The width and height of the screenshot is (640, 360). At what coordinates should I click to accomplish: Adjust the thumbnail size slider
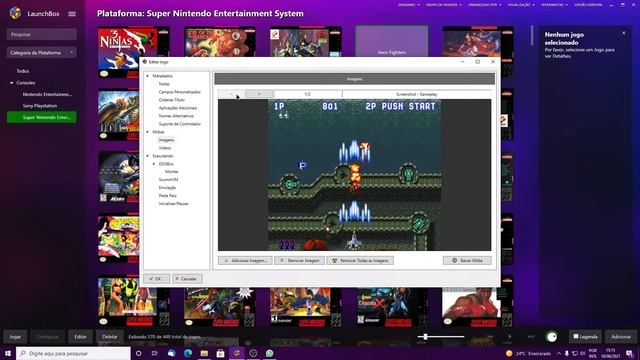pos(441,337)
